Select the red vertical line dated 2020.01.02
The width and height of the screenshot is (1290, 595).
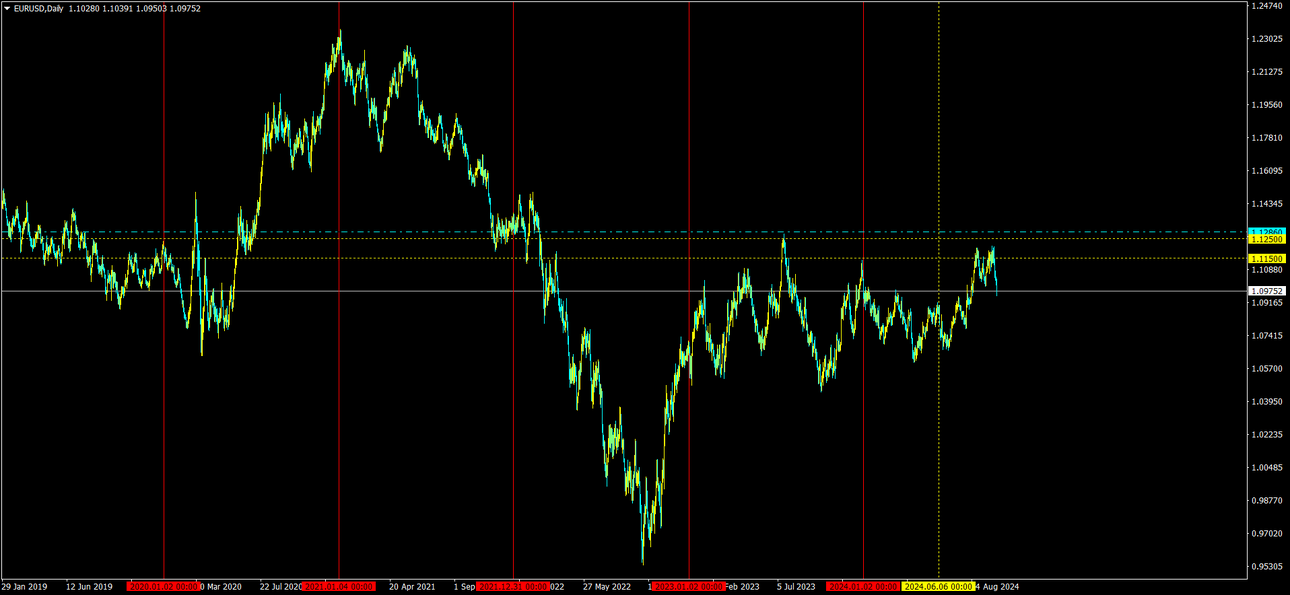click(164, 290)
